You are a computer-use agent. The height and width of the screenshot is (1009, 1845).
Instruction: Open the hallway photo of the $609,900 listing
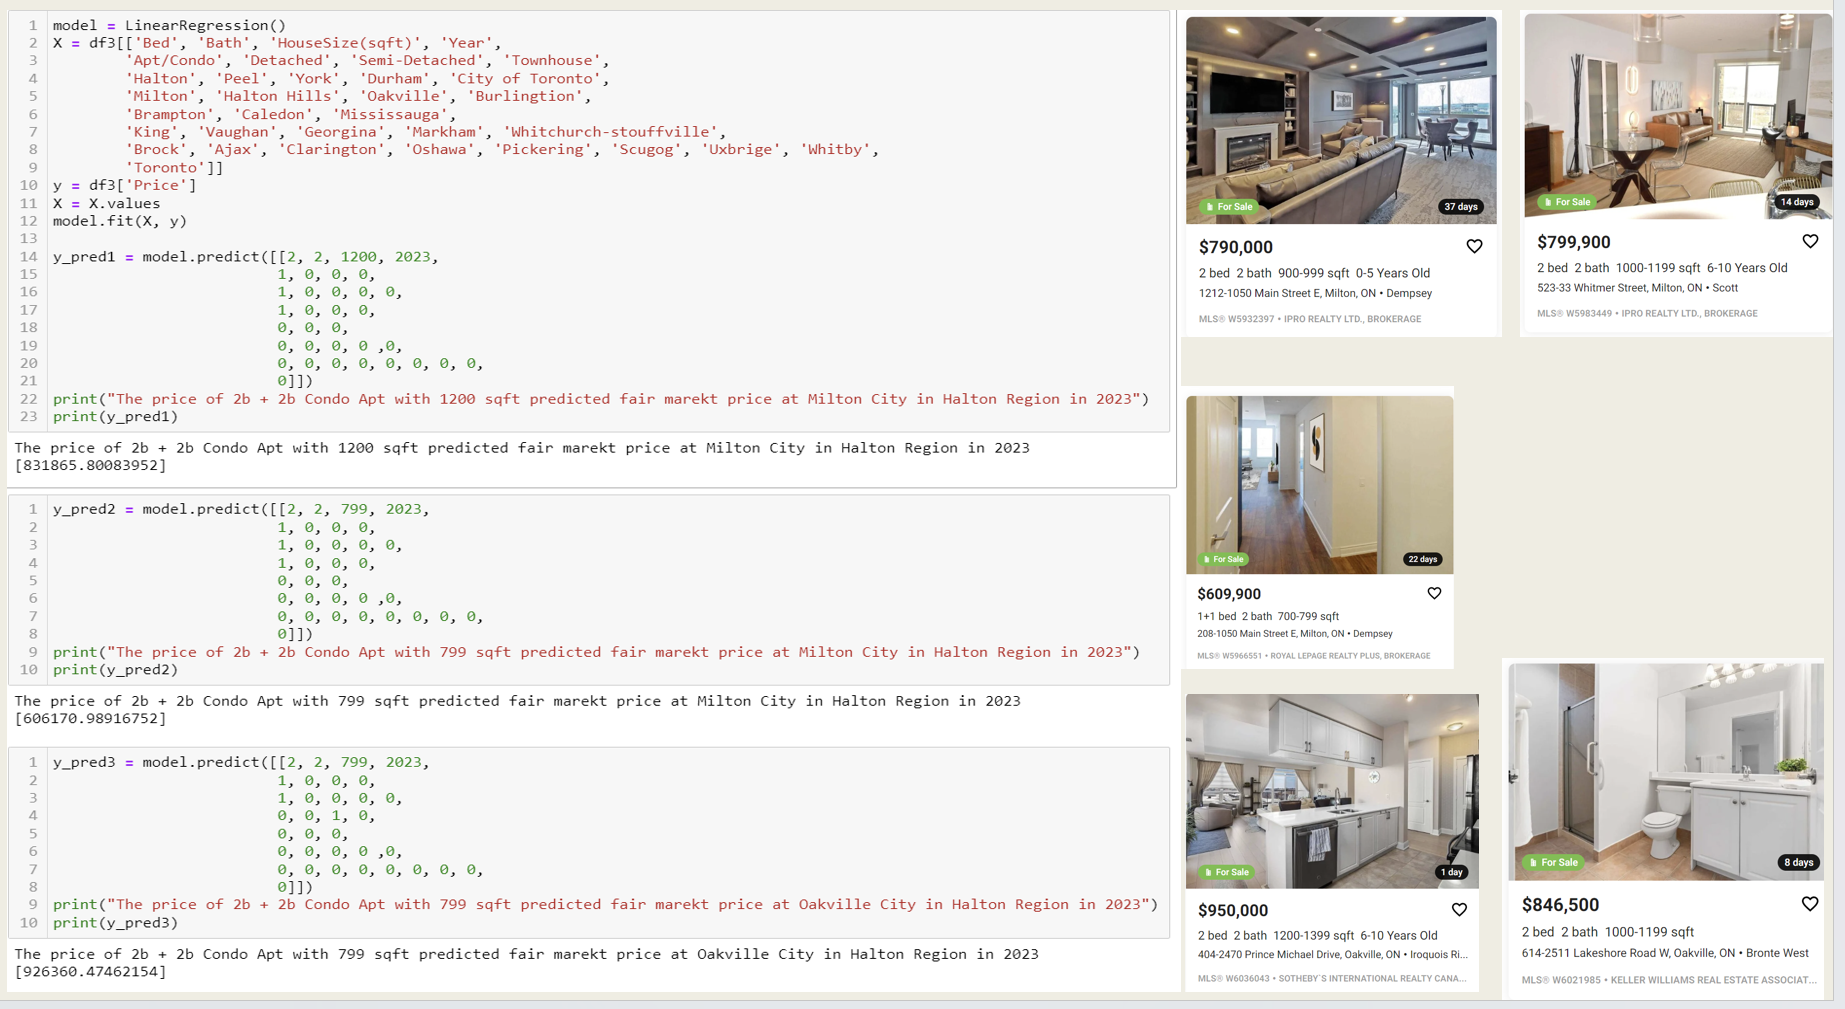(x=1319, y=485)
